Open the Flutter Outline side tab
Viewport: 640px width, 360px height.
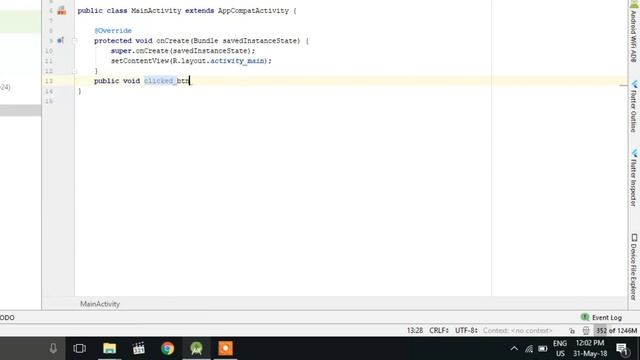[x=634, y=107]
